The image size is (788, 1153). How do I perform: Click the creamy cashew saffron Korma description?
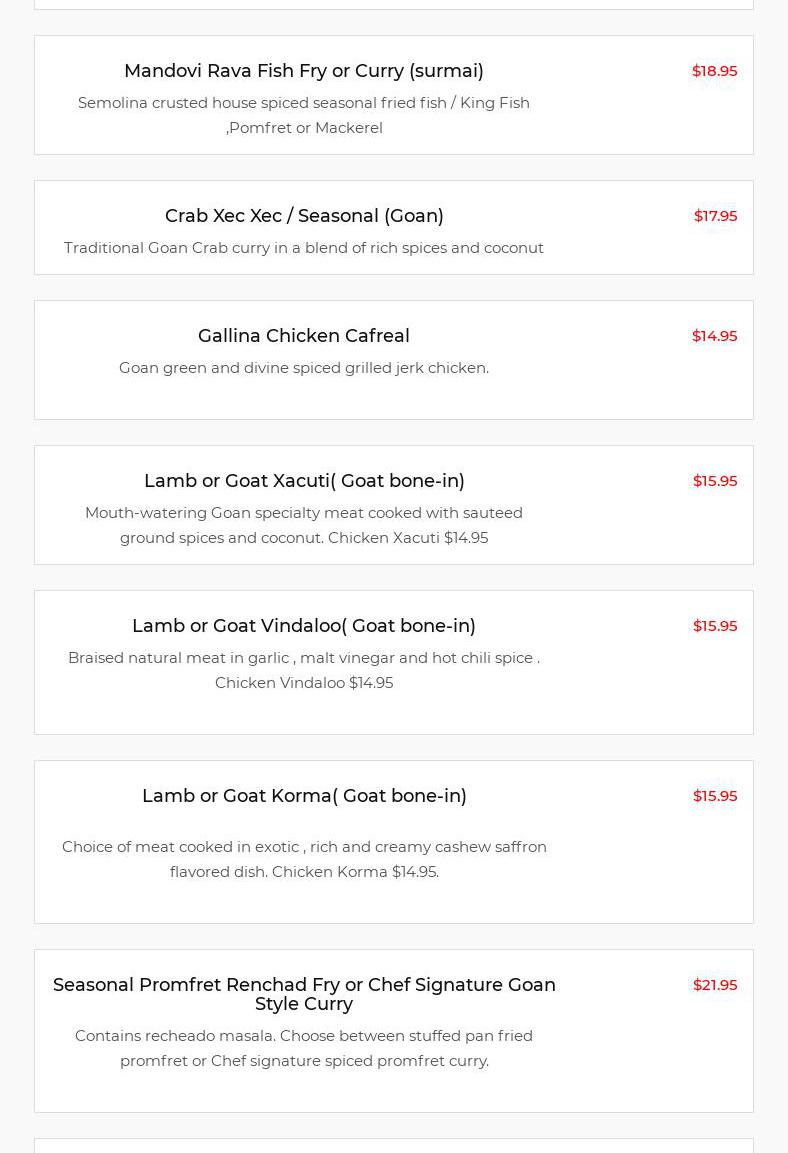coord(303,859)
